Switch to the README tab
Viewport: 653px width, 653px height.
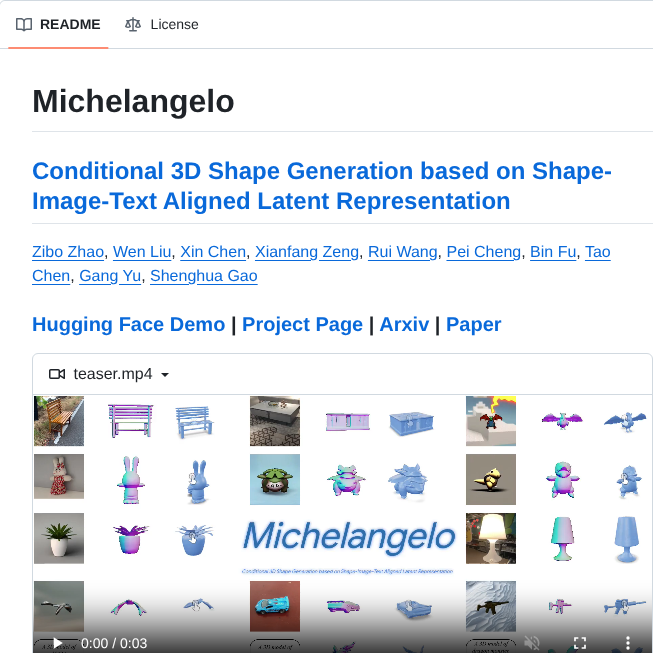click(58, 25)
